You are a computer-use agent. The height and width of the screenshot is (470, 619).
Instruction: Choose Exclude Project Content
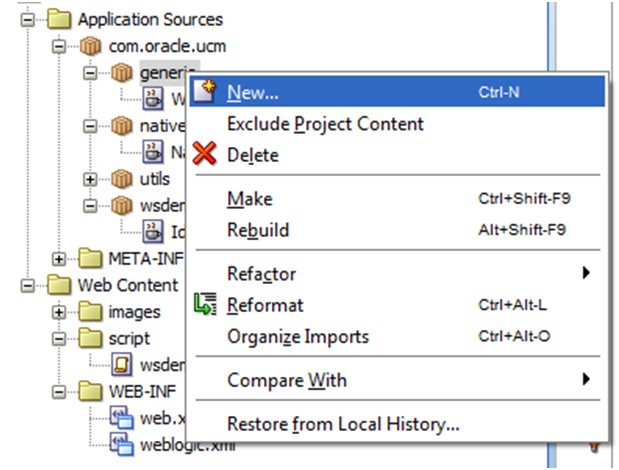click(x=326, y=124)
